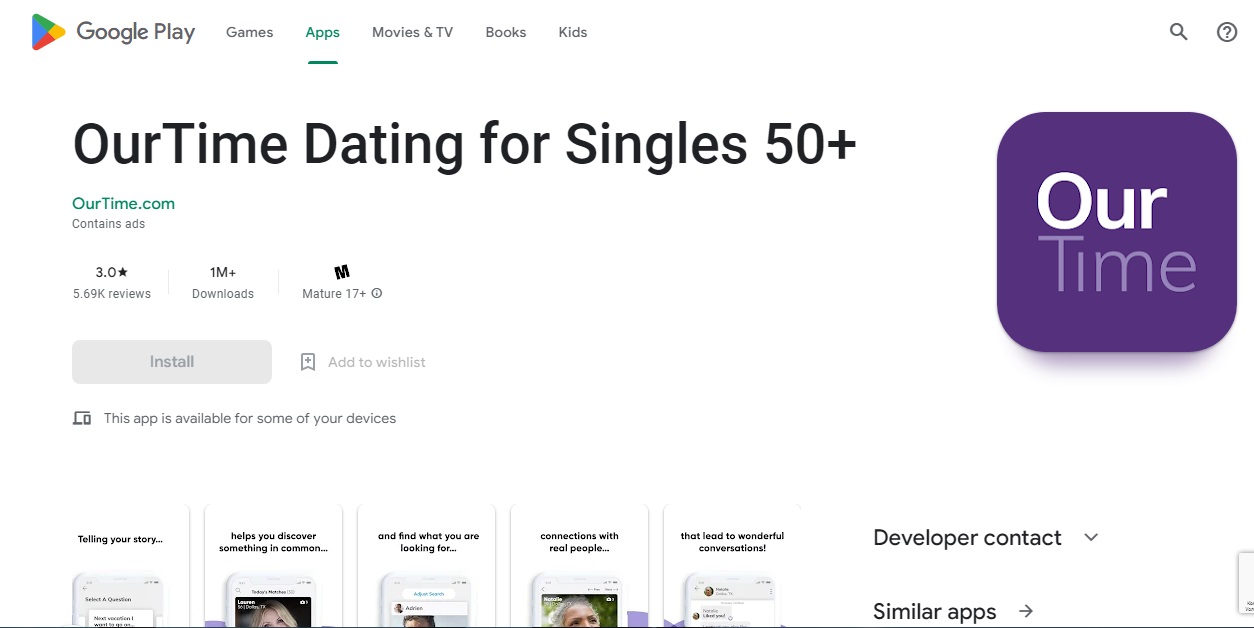
Task: Click the Contains ads text
Action: [x=108, y=224]
